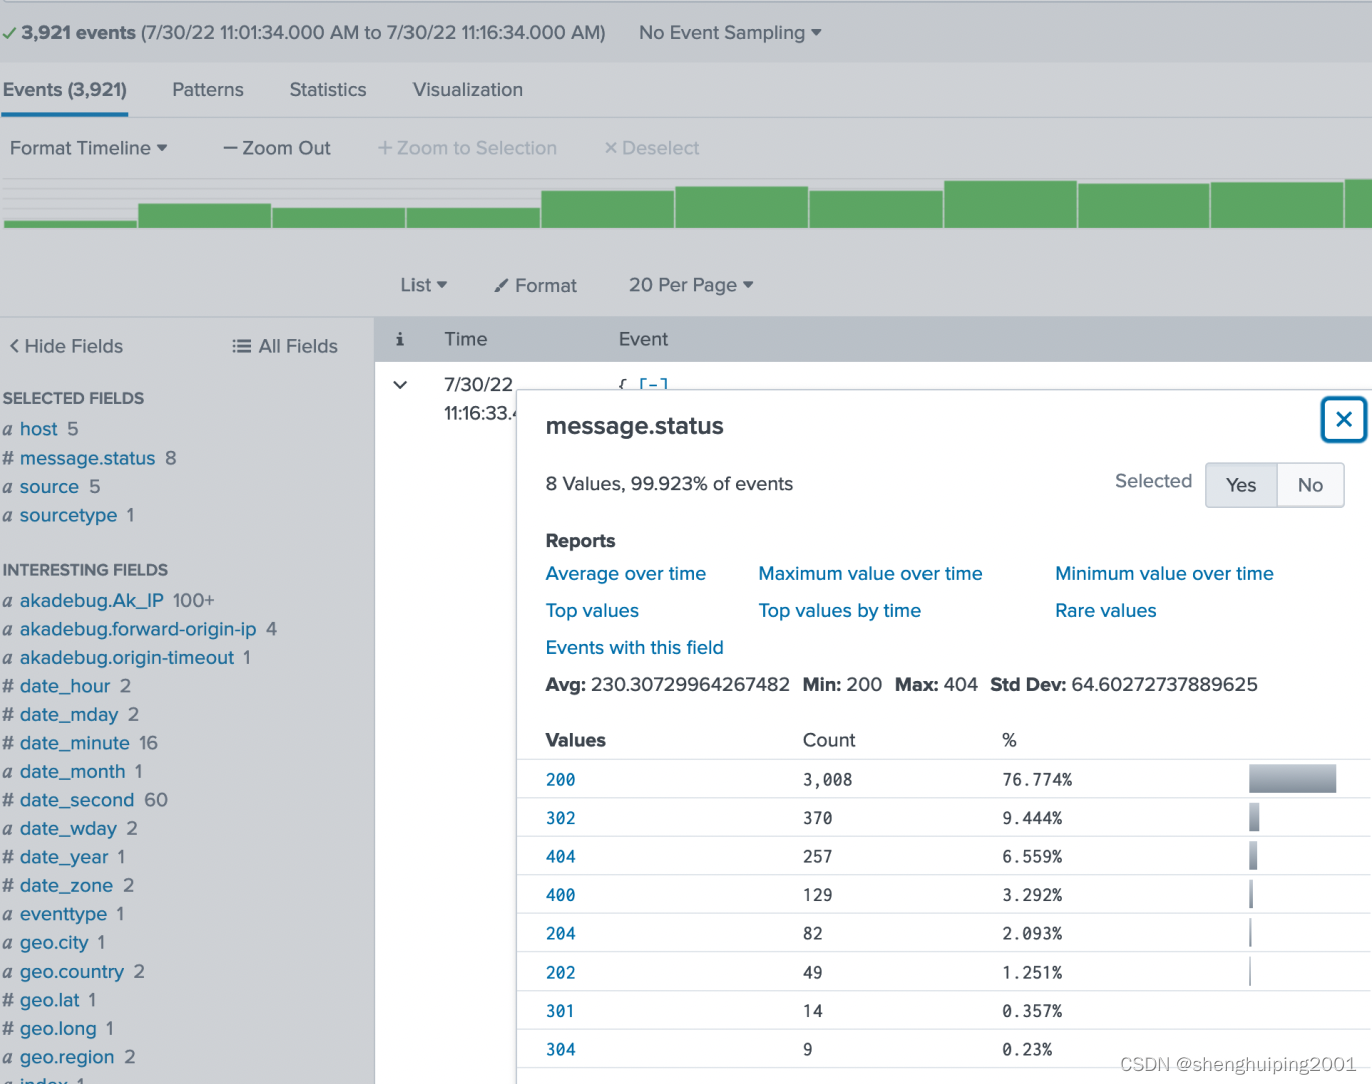The image size is (1372, 1084).
Task: Switch to the Statistics tab
Action: pos(327,90)
